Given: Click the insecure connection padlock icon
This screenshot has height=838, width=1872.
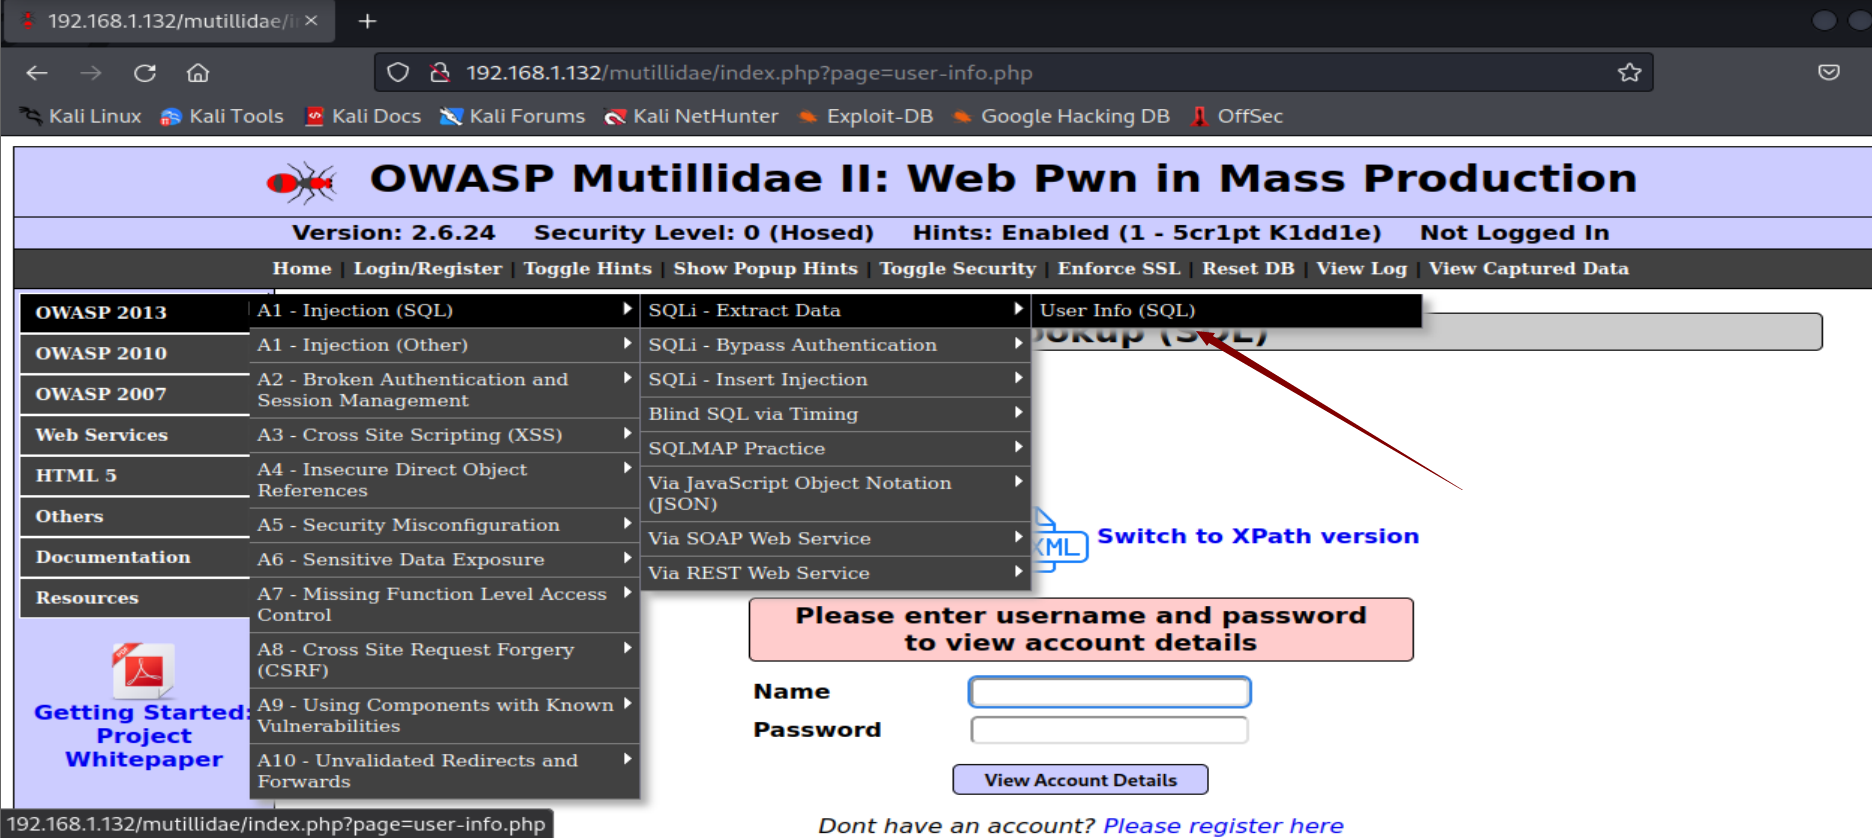Looking at the screenshot, I should (x=439, y=73).
